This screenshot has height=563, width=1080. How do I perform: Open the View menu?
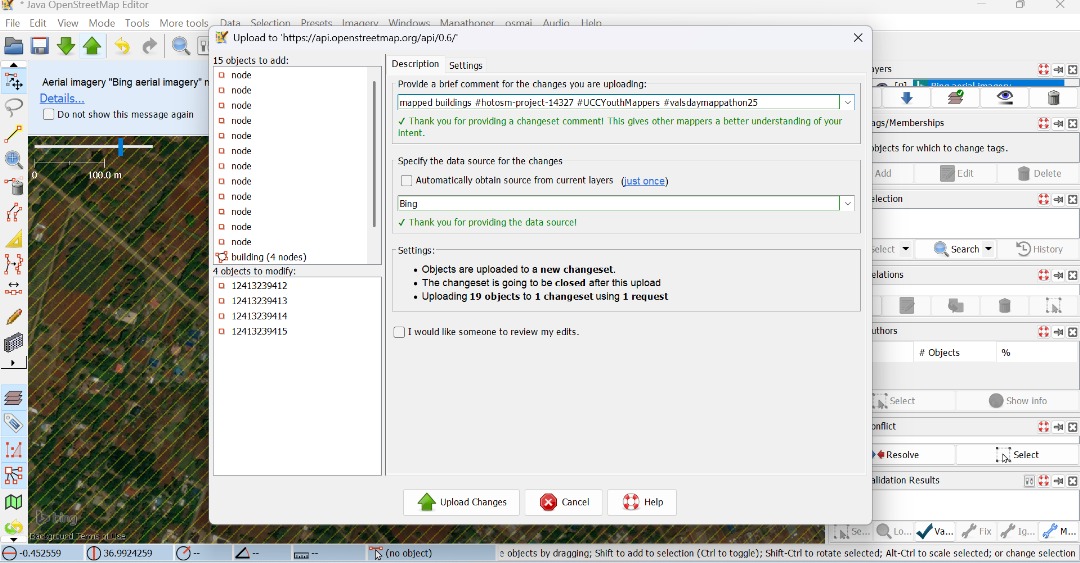(68, 23)
